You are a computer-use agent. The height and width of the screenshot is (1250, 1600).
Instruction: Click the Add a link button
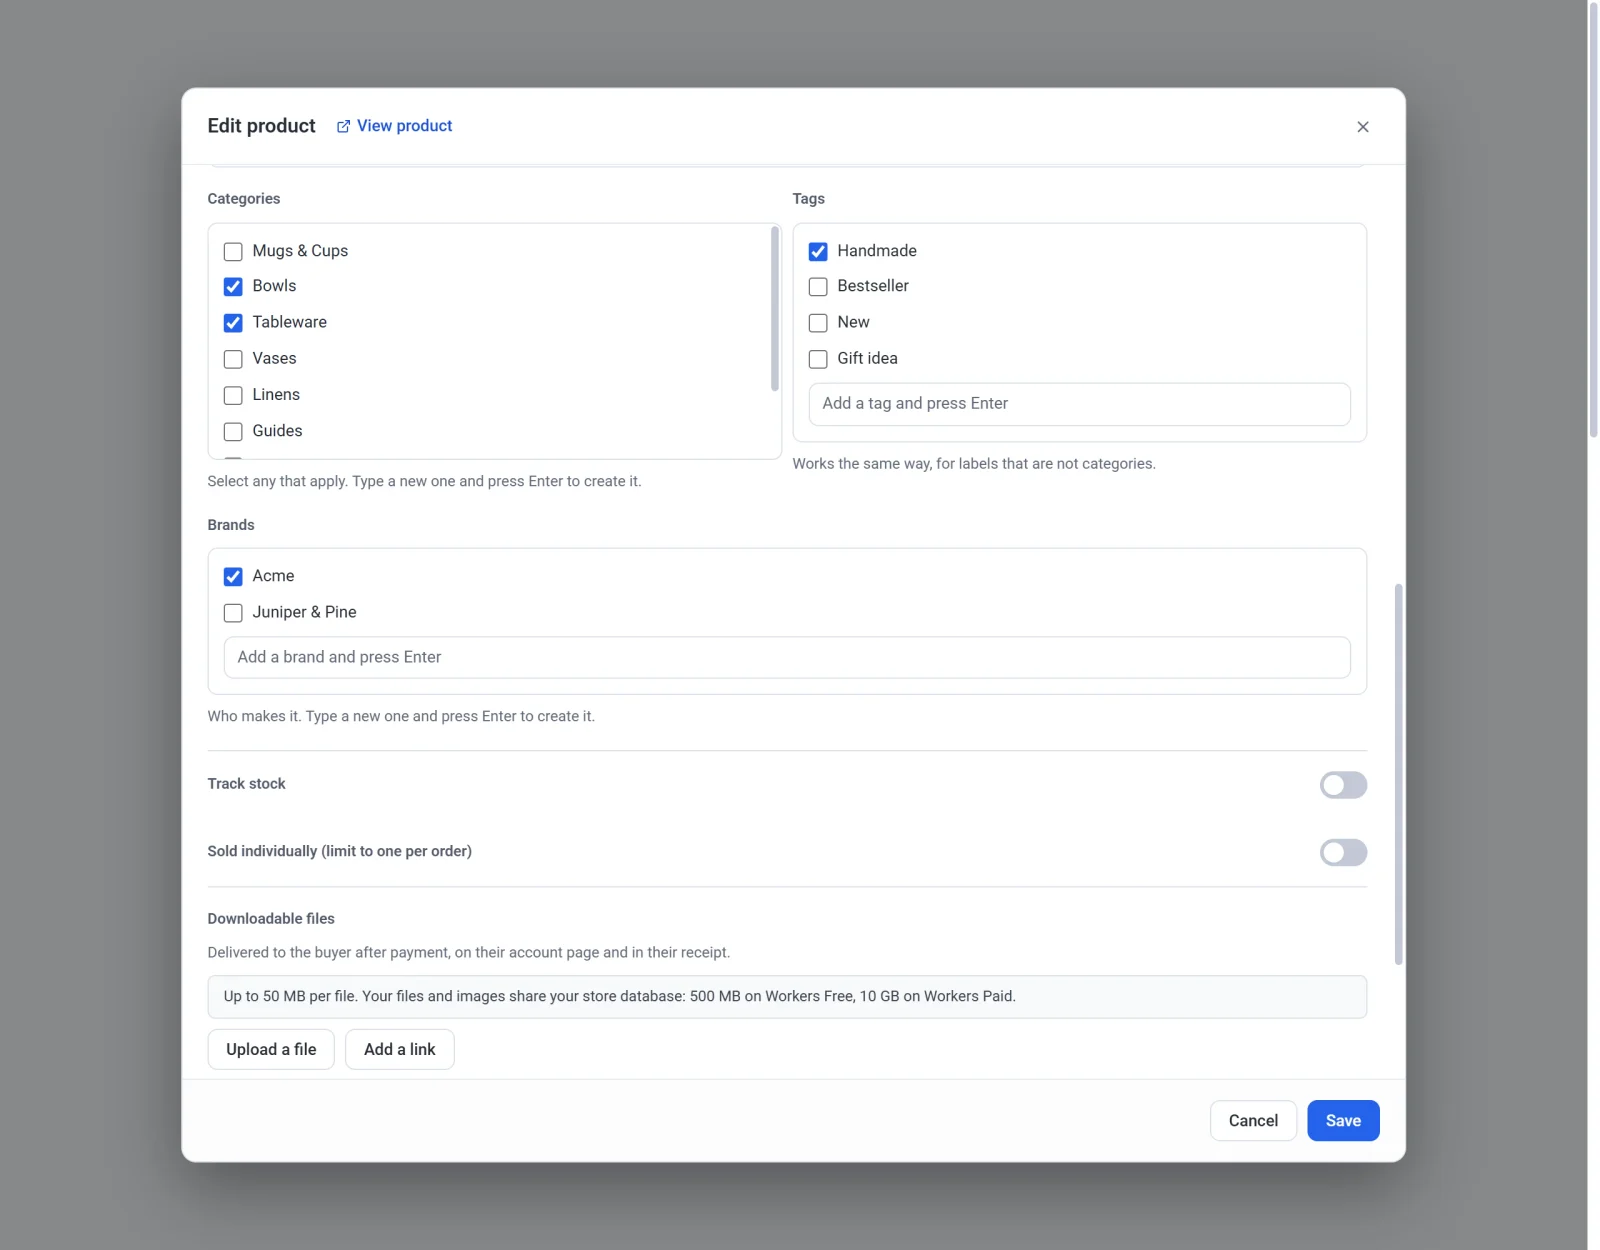tap(400, 1049)
